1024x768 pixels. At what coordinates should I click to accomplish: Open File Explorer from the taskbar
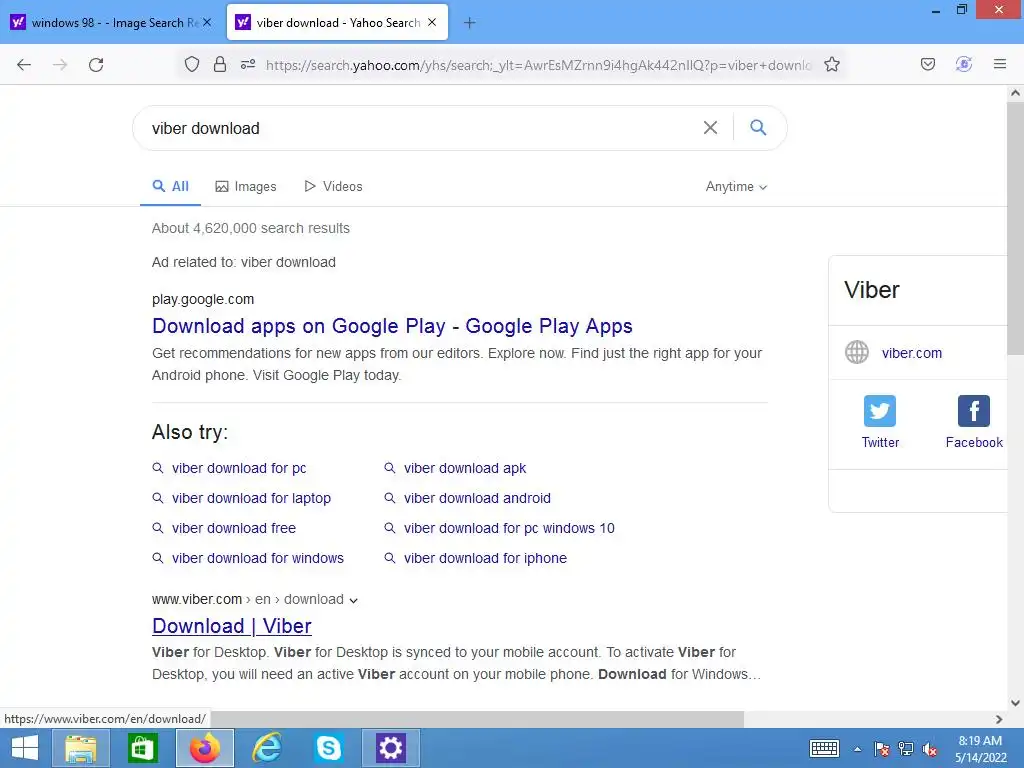[x=80, y=748]
